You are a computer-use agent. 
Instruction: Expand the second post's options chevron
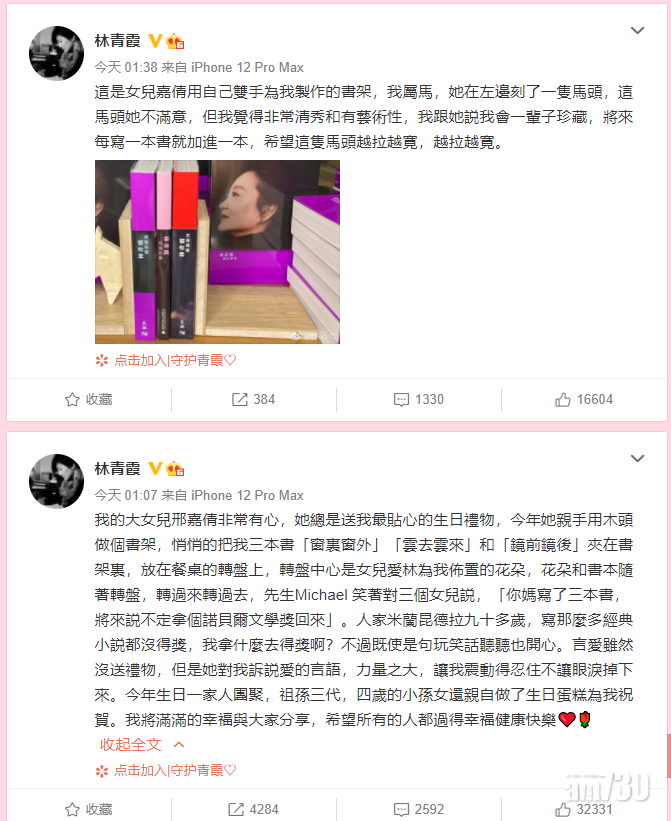click(637, 458)
